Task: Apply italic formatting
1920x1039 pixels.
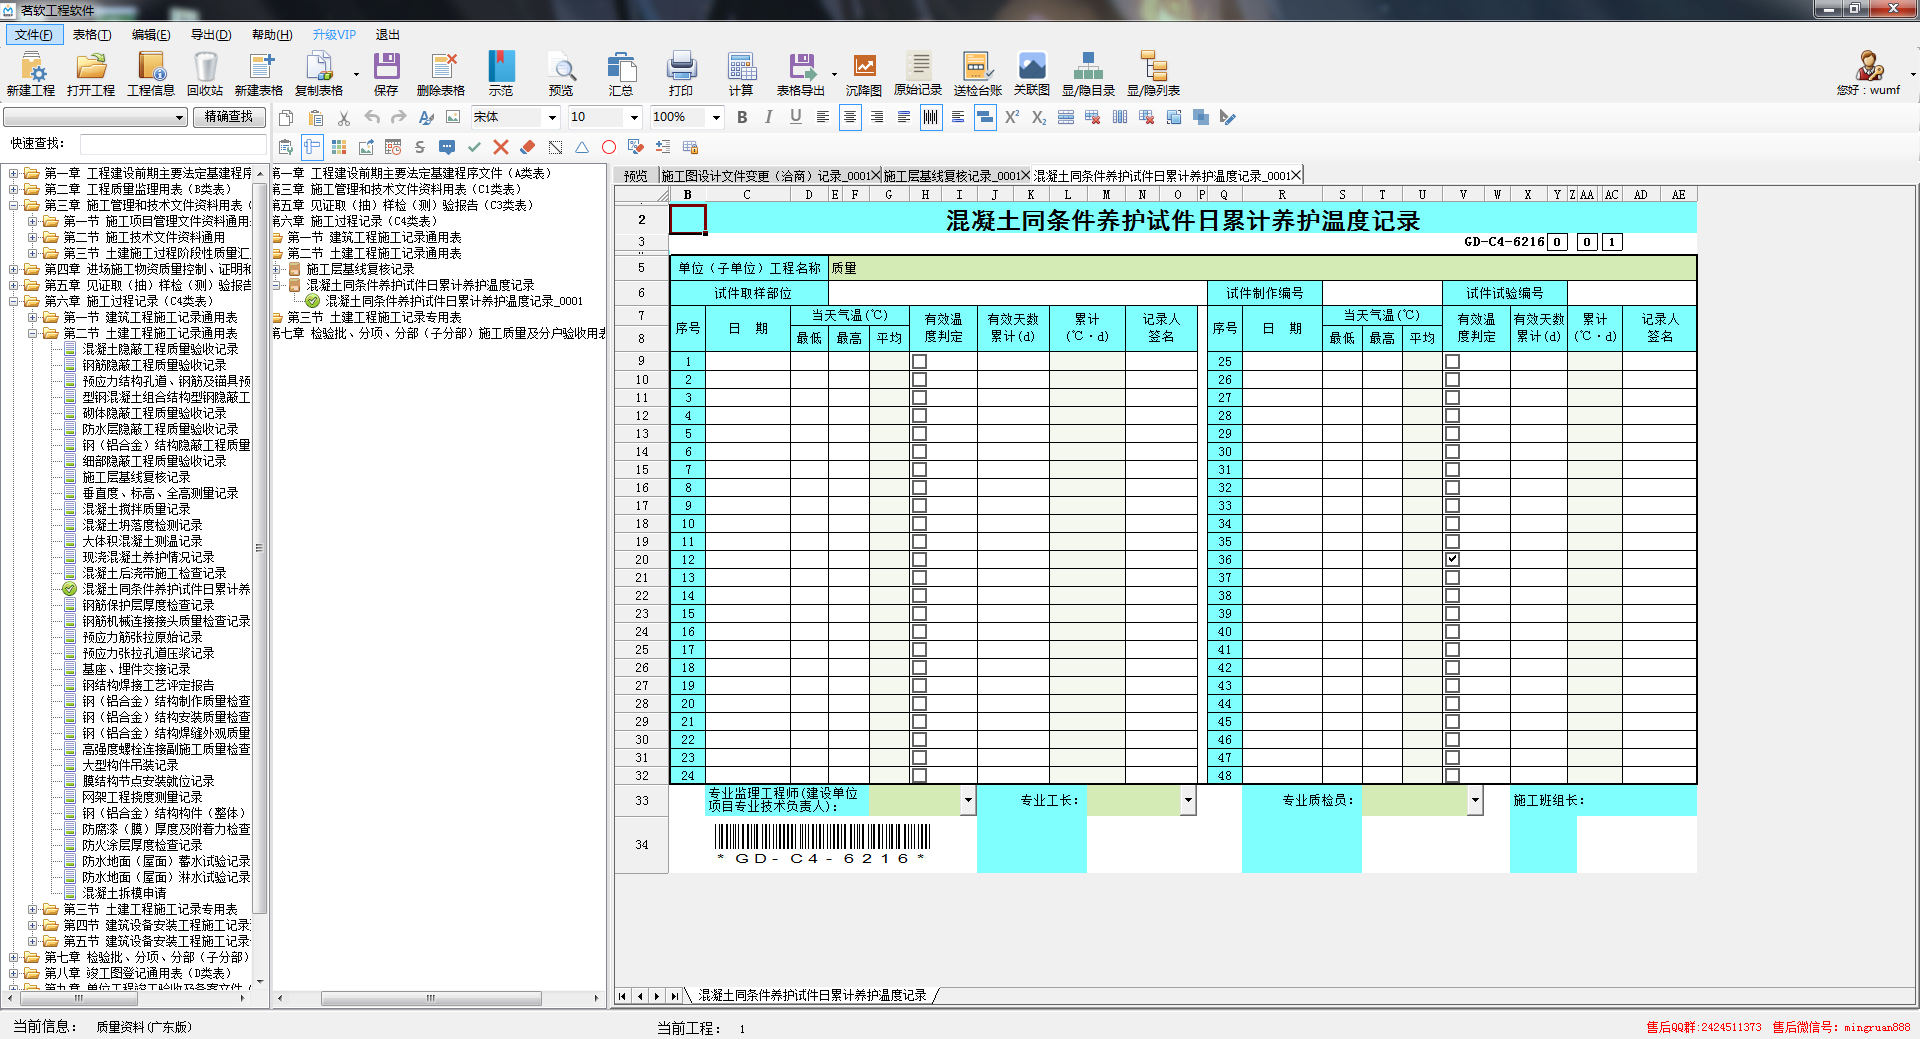Action: tap(768, 117)
